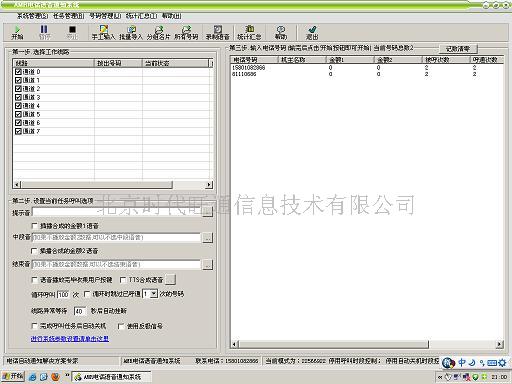Toggle 通道 7 channel checkbox

pos(18,131)
